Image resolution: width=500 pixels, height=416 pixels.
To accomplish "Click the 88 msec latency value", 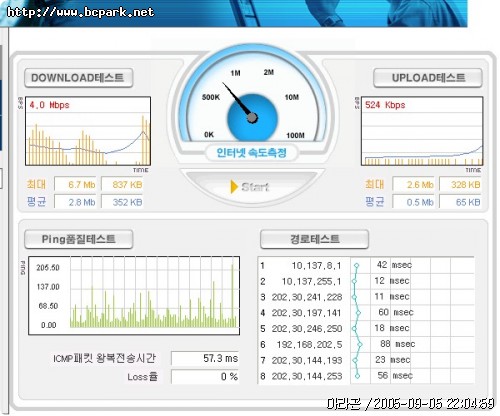I will pyautogui.click(x=398, y=344).
